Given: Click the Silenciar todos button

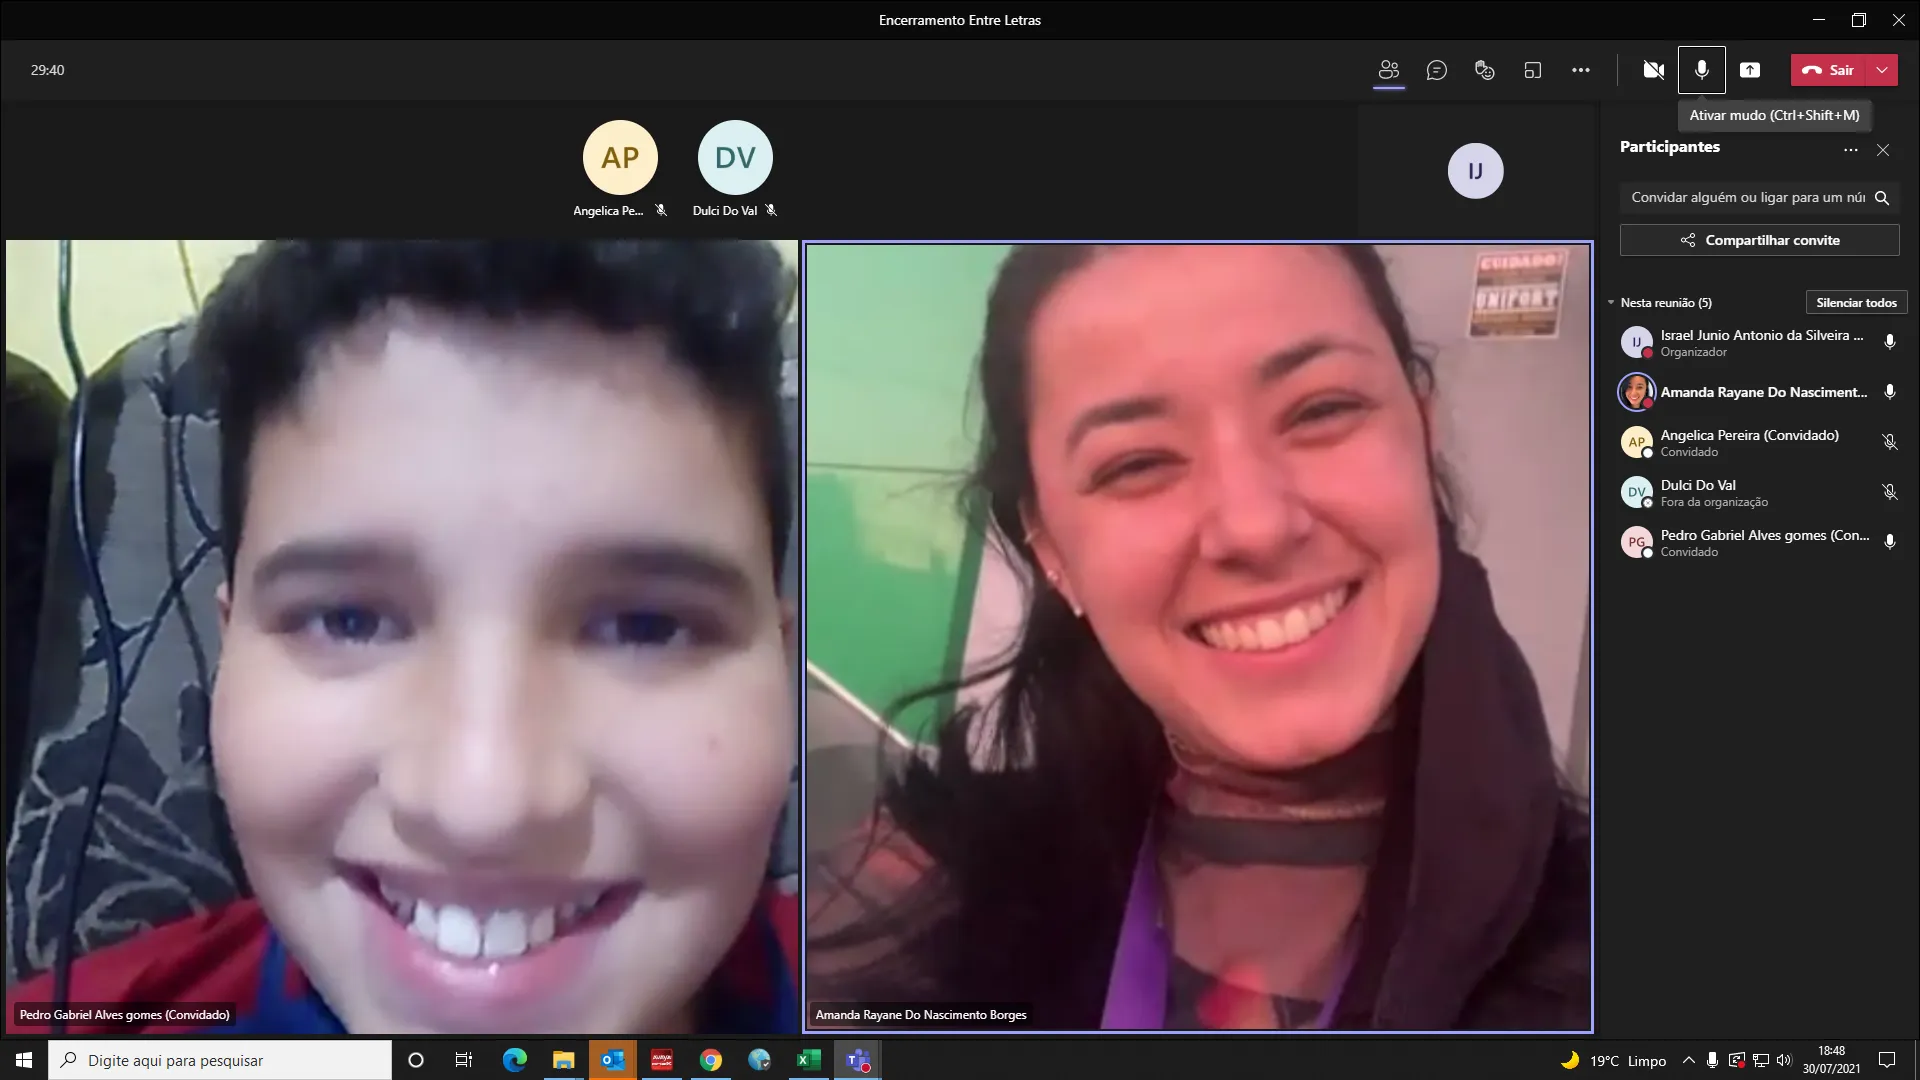Looking at the screenshot, I should [1855, 302].
